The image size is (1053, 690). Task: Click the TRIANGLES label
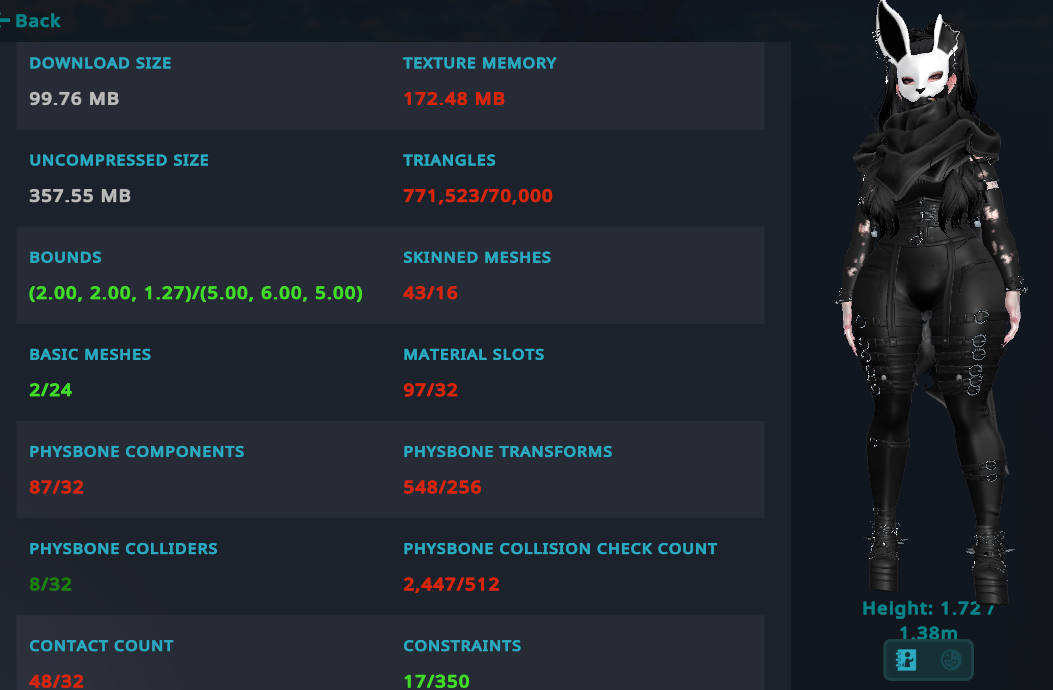coord(449,161)
